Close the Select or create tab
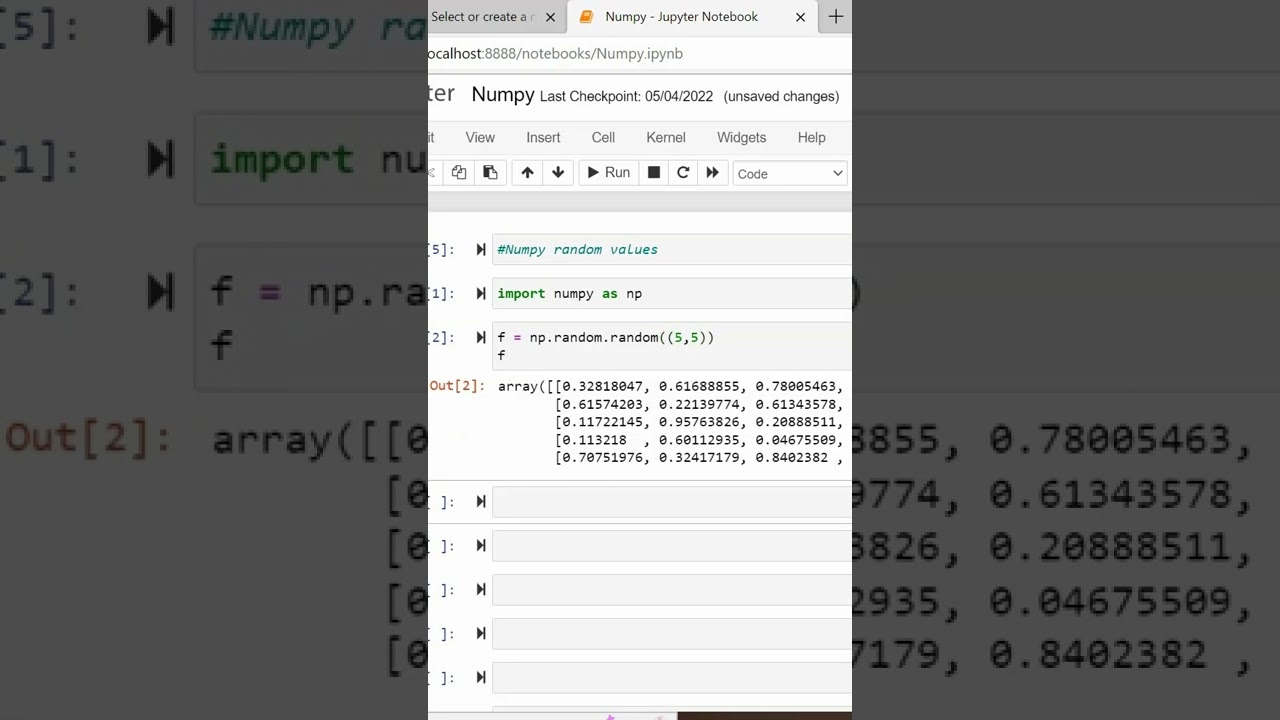Image resolution: width=1280 pixels, height=720 pixels. (x=550, y=17)
